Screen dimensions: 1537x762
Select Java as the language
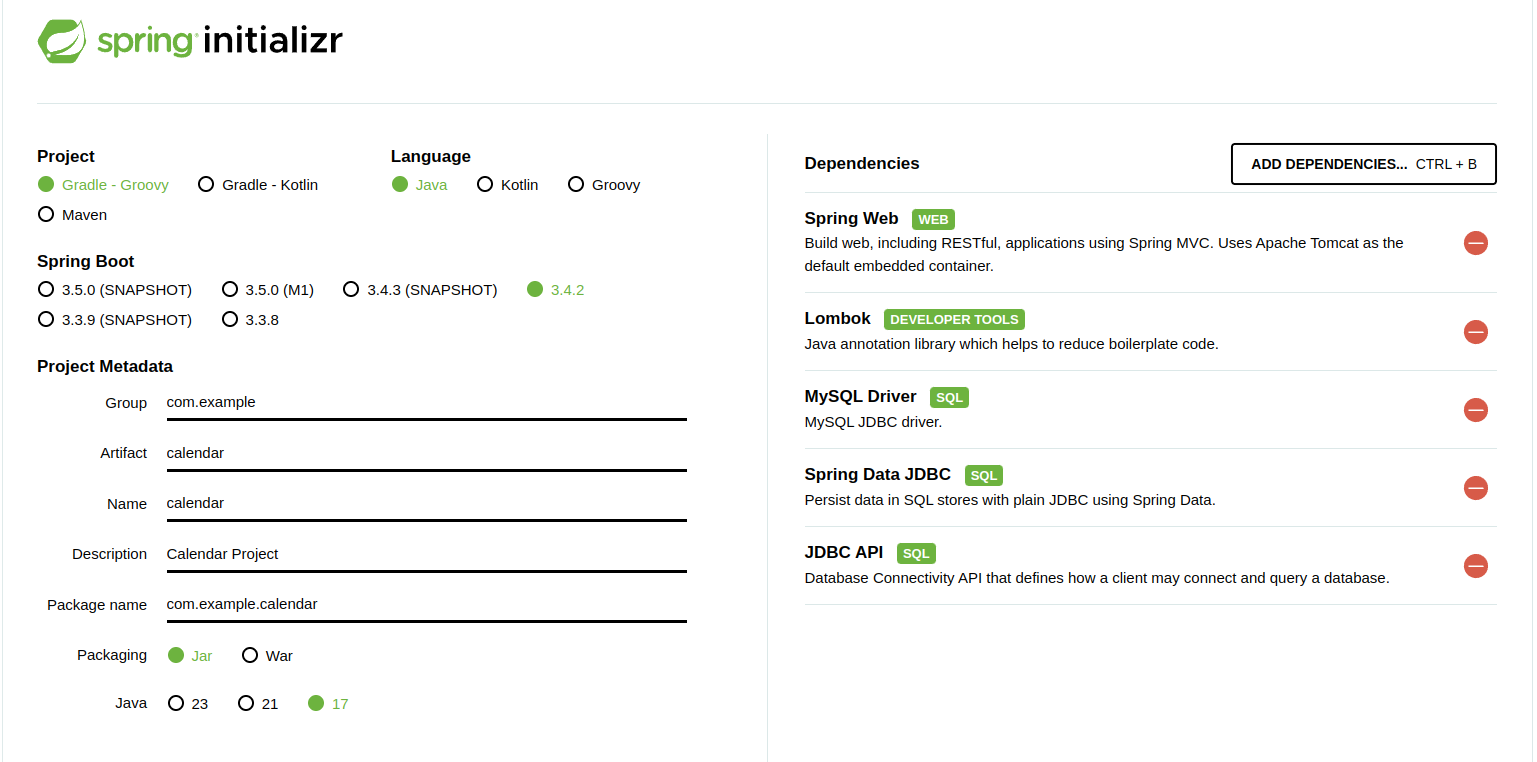click(420, 184)
